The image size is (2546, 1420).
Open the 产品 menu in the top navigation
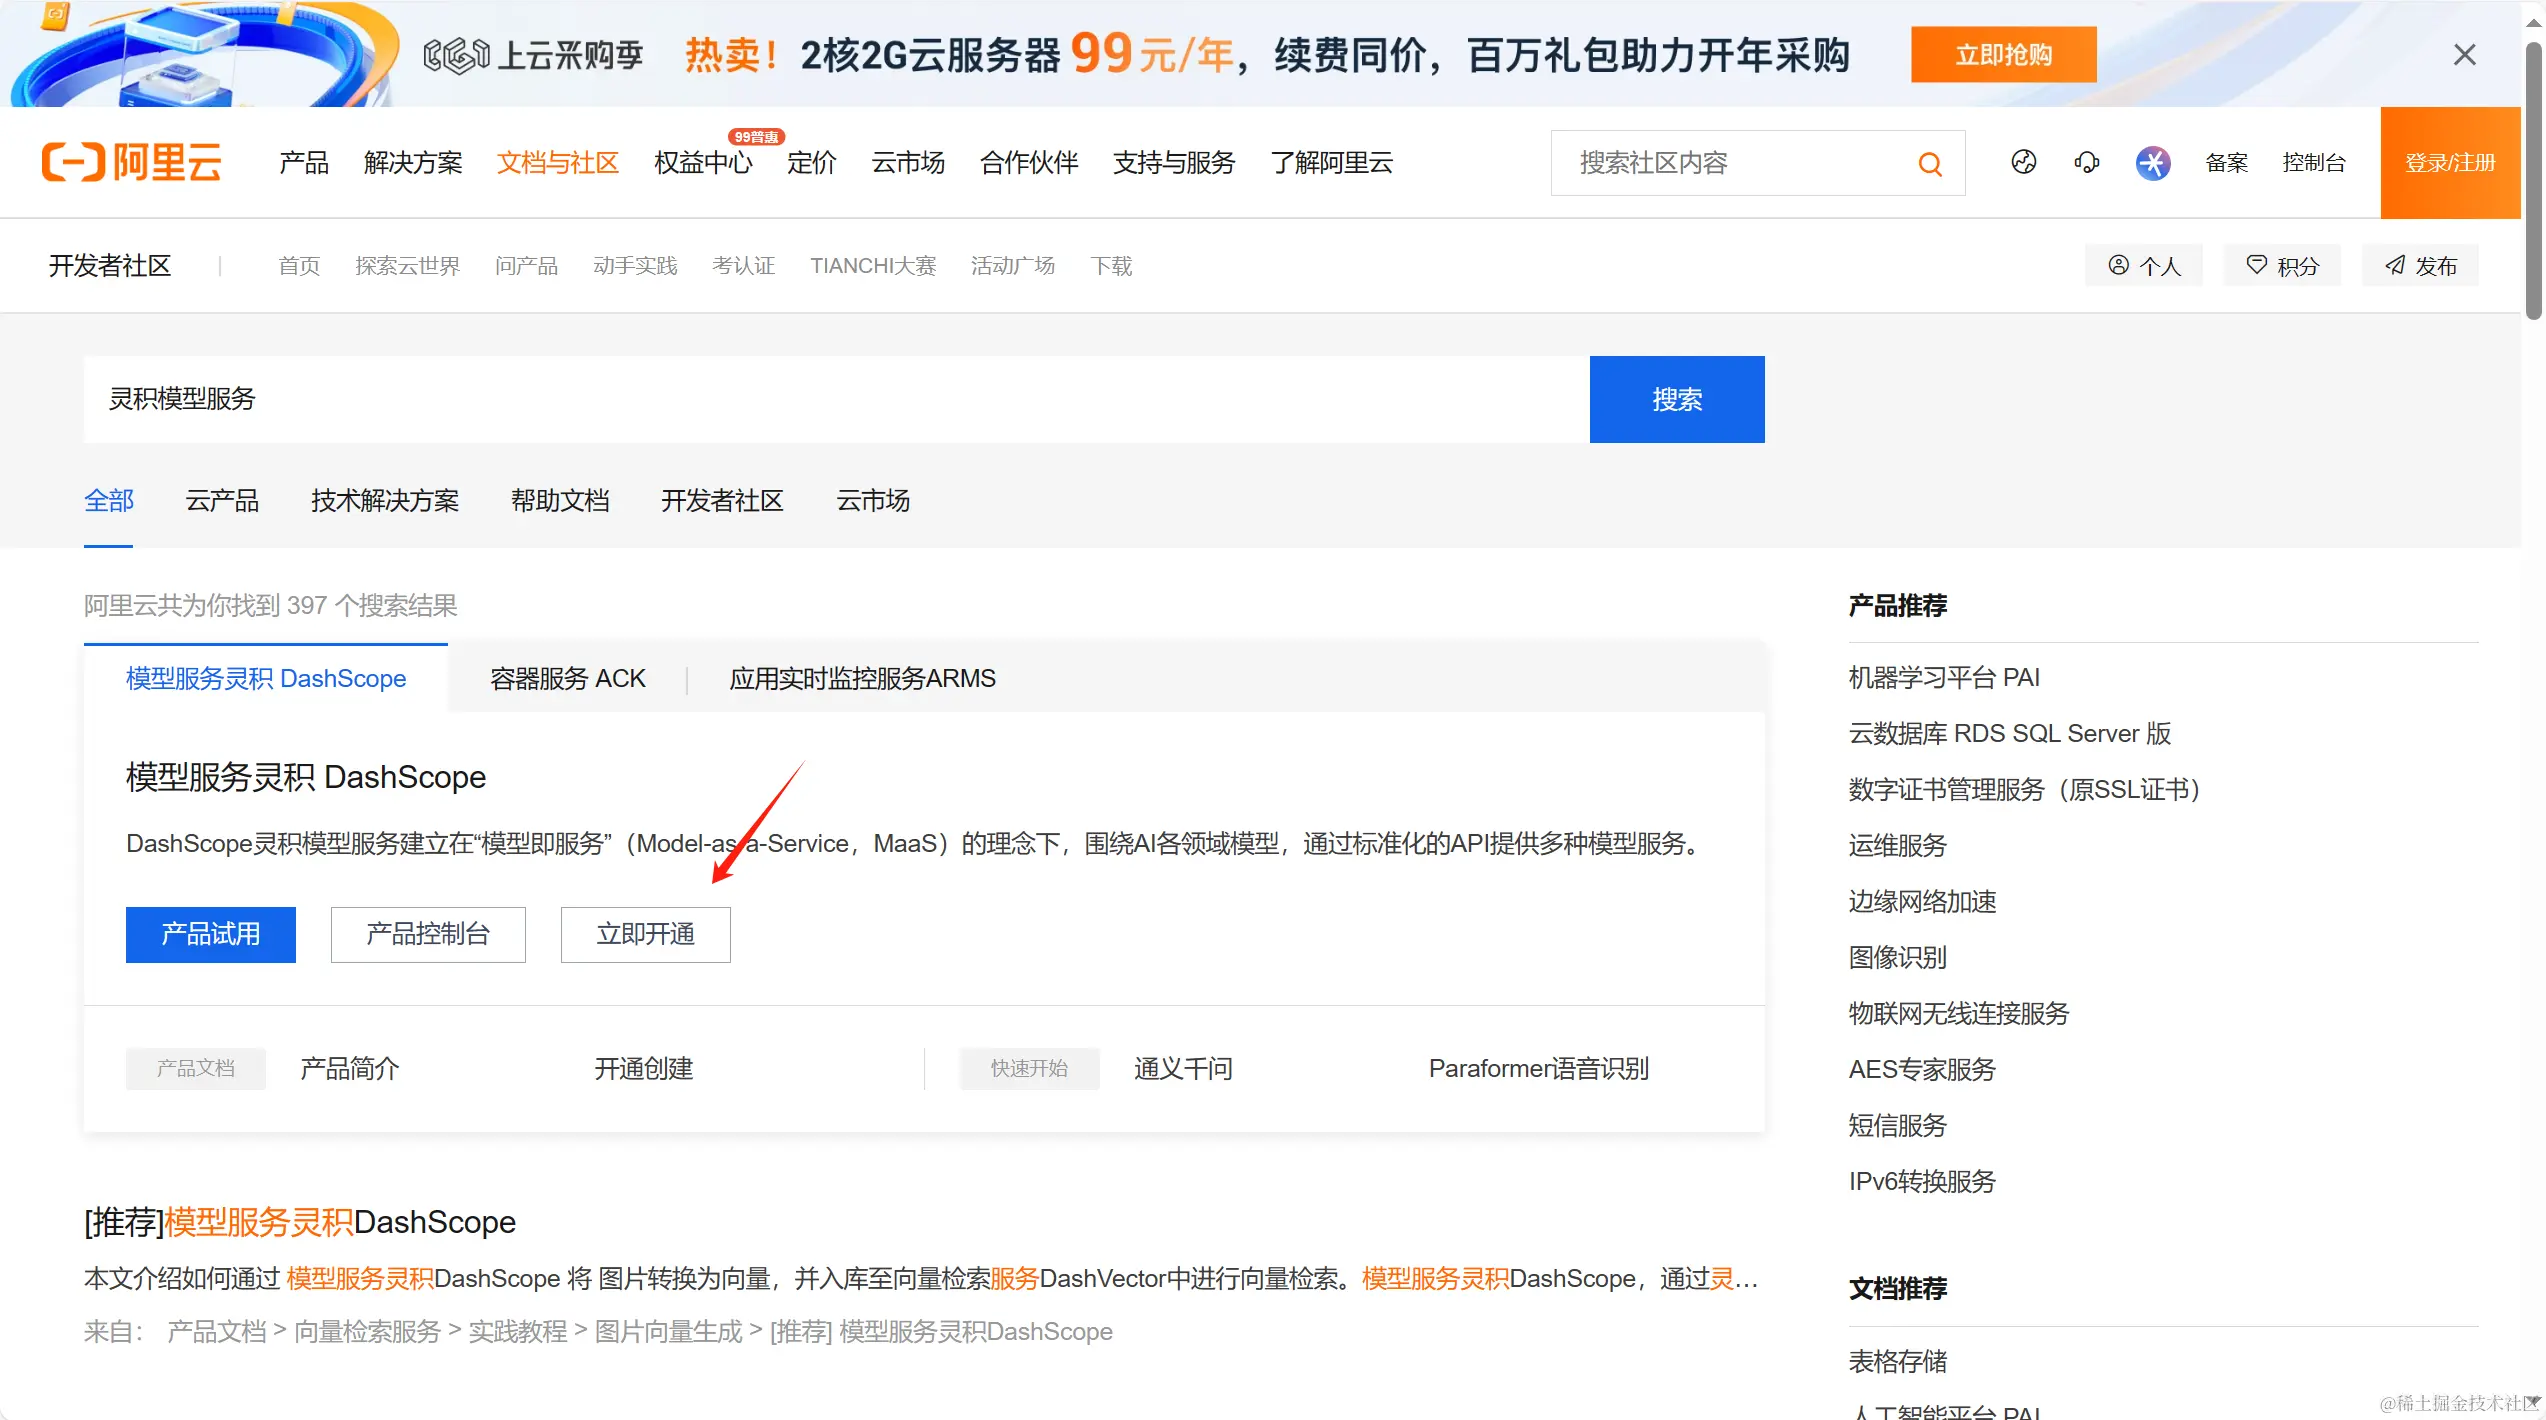point(303,162)
